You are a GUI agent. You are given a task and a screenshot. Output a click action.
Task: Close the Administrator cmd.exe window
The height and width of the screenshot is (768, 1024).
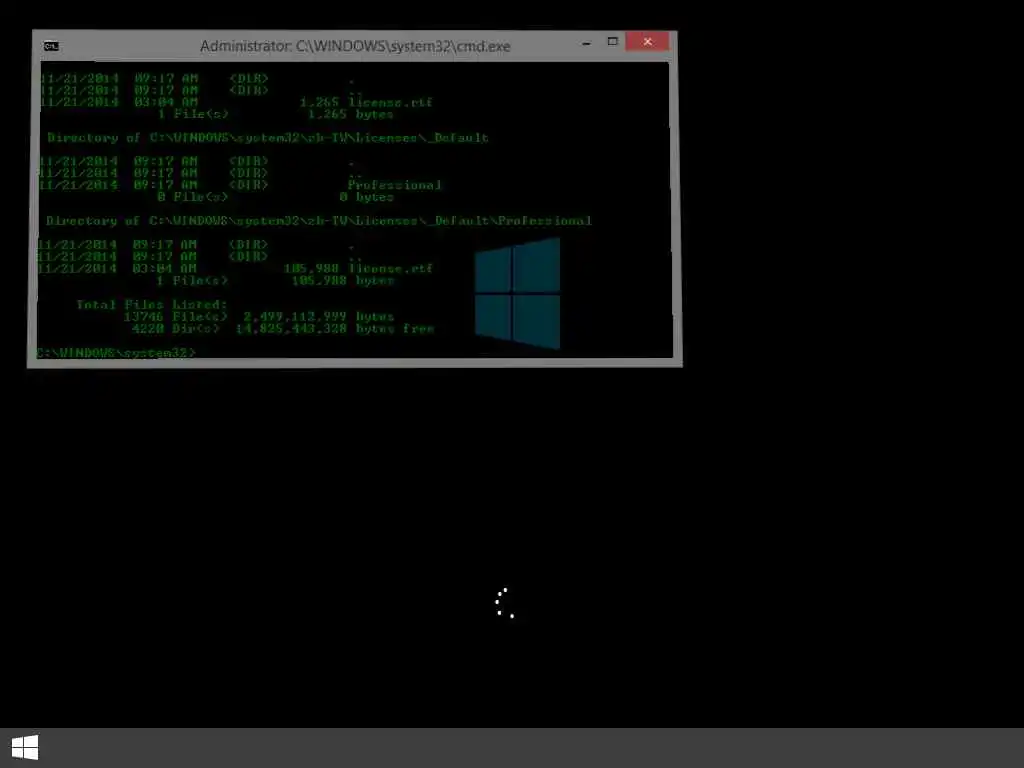tap(647, 42)
